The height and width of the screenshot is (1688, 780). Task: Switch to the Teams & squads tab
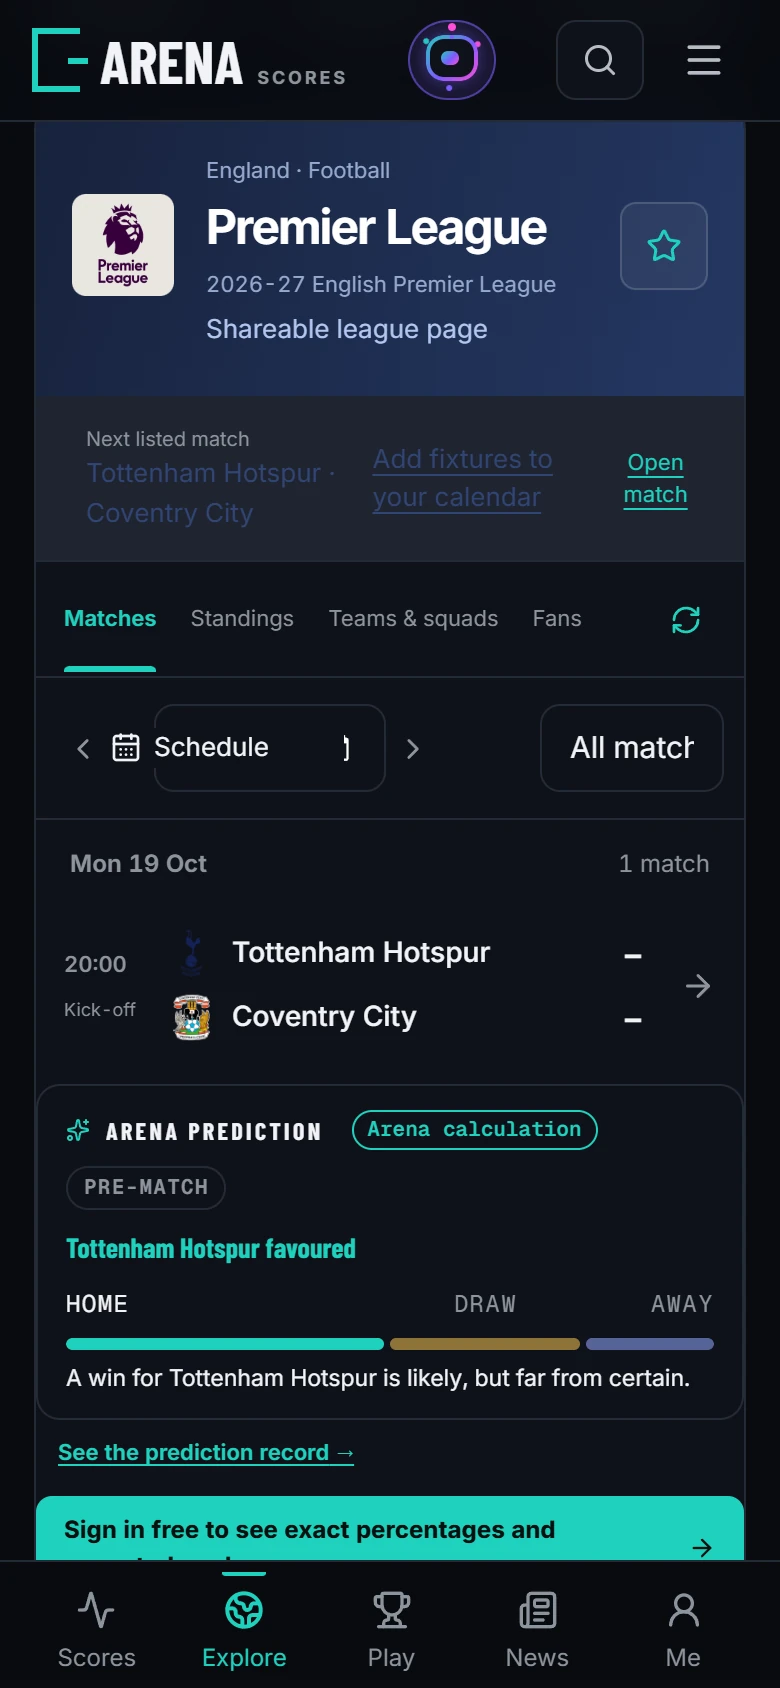coord(413,619)
